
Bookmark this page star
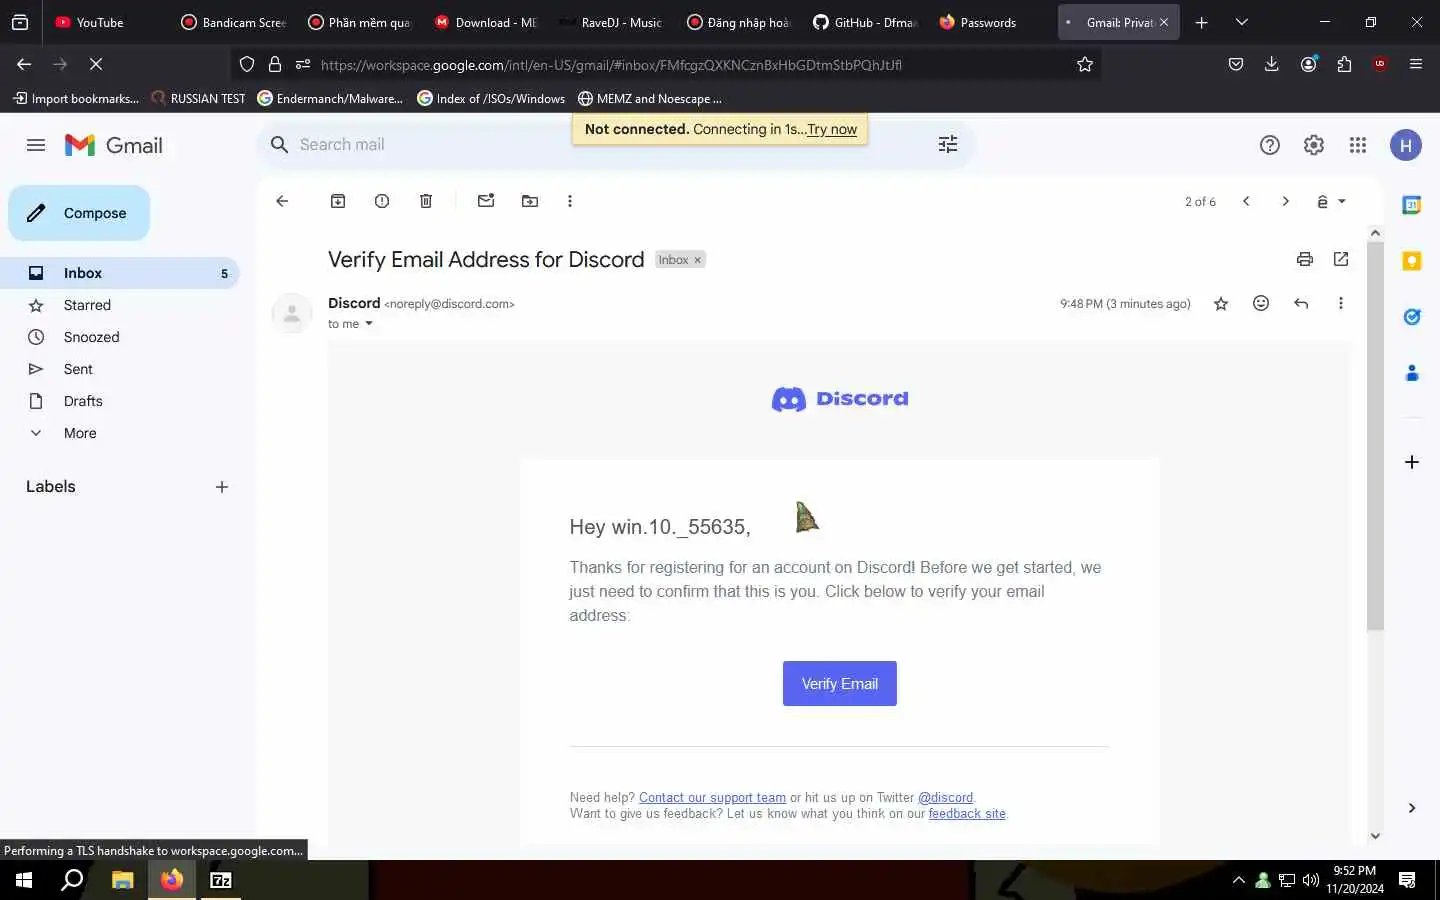click(x=1085, y=64)
